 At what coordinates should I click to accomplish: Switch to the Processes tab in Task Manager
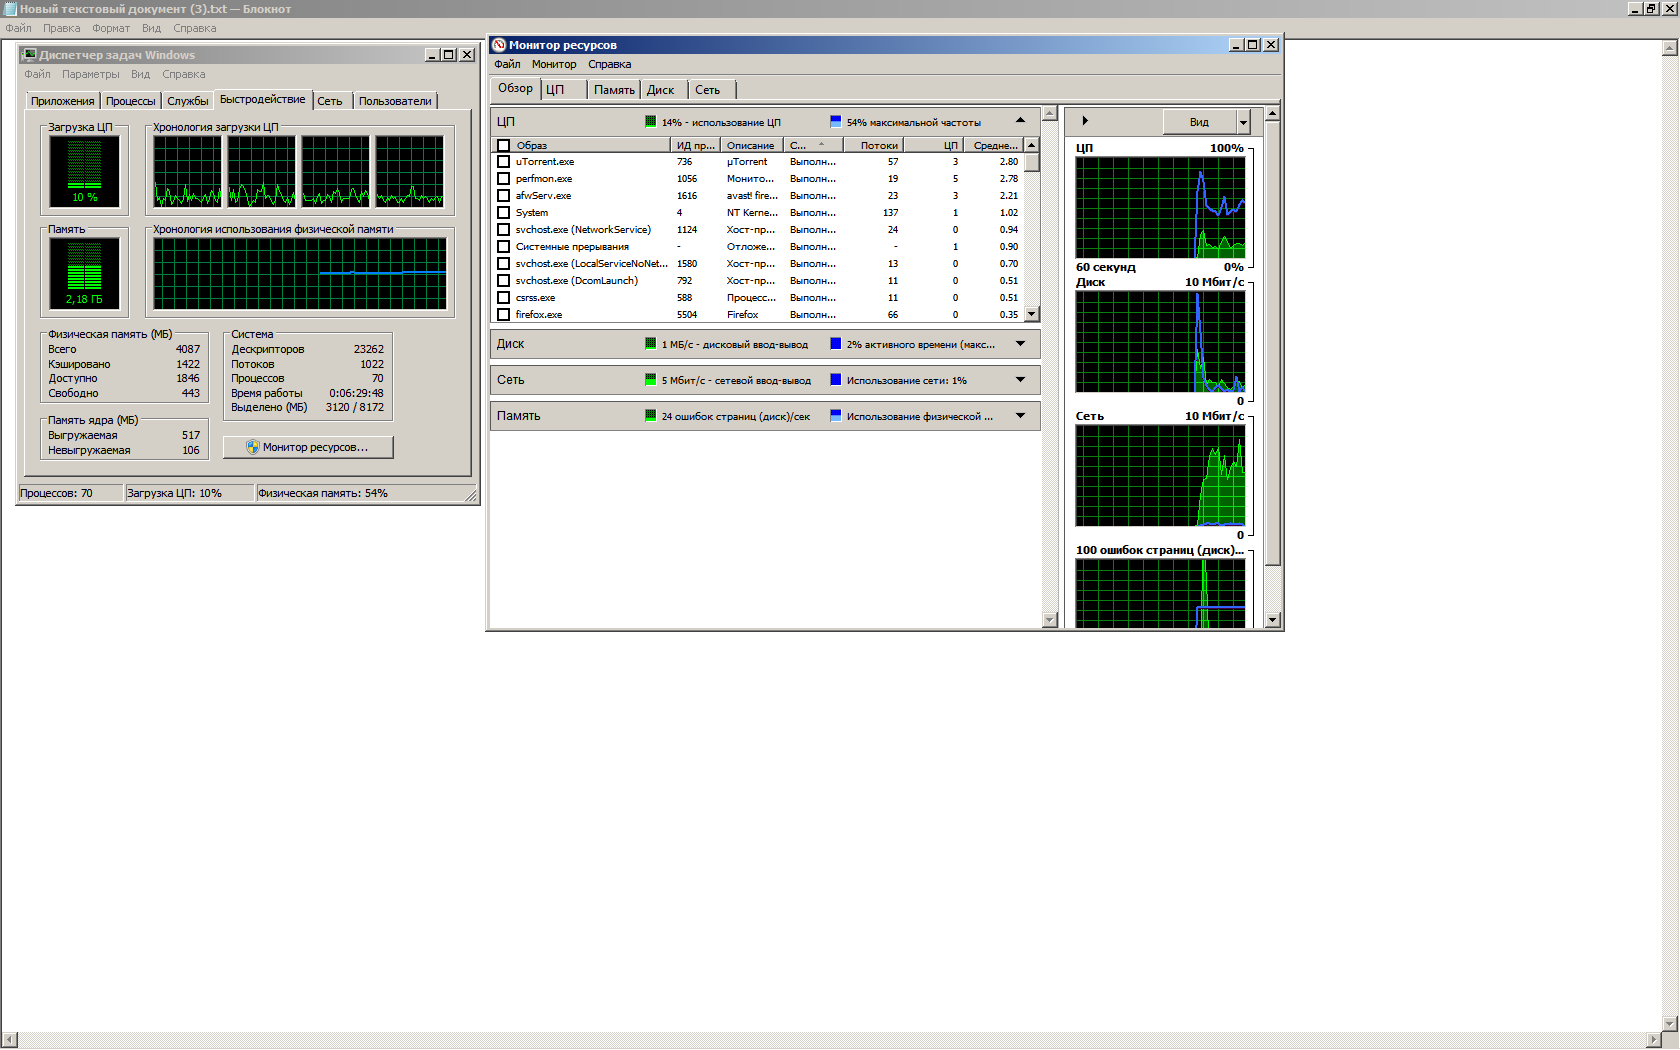coord(130,101)
